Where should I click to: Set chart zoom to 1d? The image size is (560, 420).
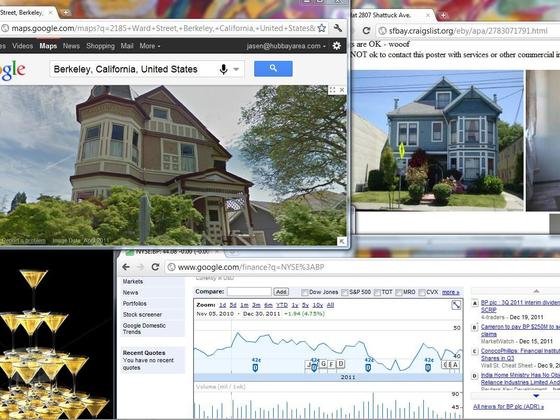point(222,305)
